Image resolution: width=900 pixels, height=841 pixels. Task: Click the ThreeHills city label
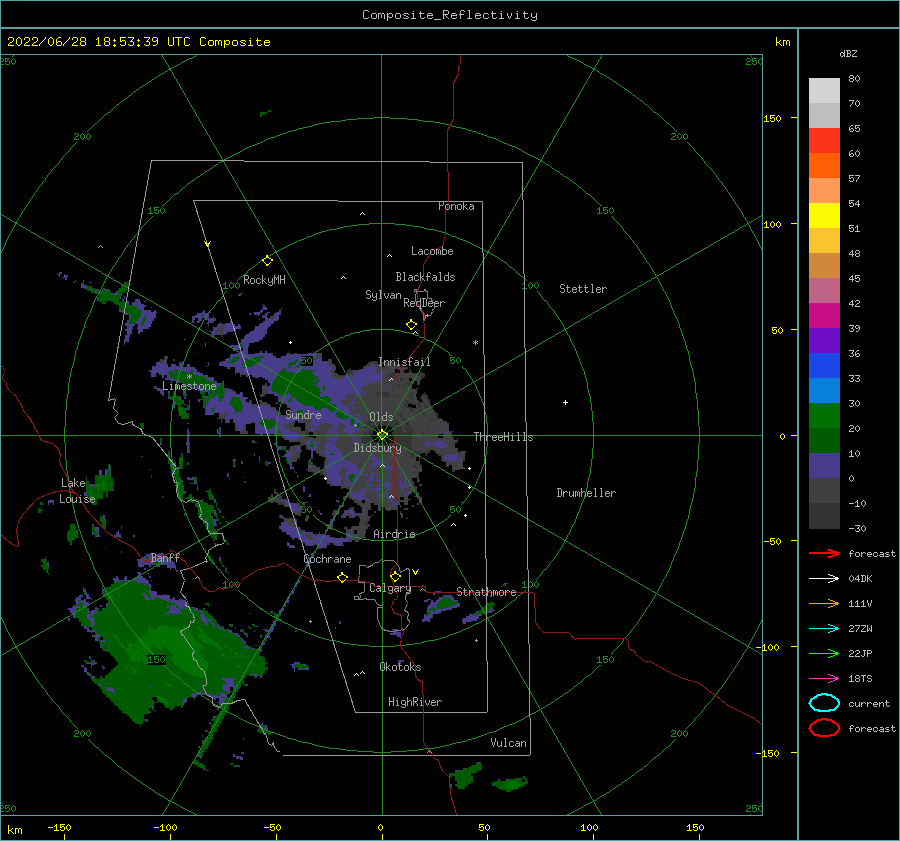(x=503, y=437)
